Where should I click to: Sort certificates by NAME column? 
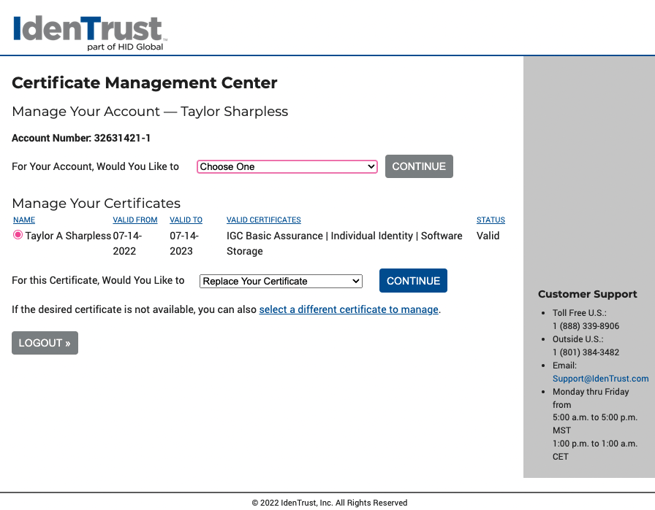click(24, 220)
